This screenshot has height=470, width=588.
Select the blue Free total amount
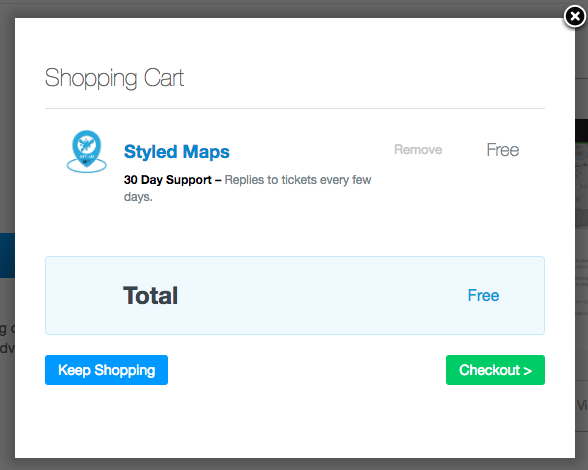pos(483,296)
